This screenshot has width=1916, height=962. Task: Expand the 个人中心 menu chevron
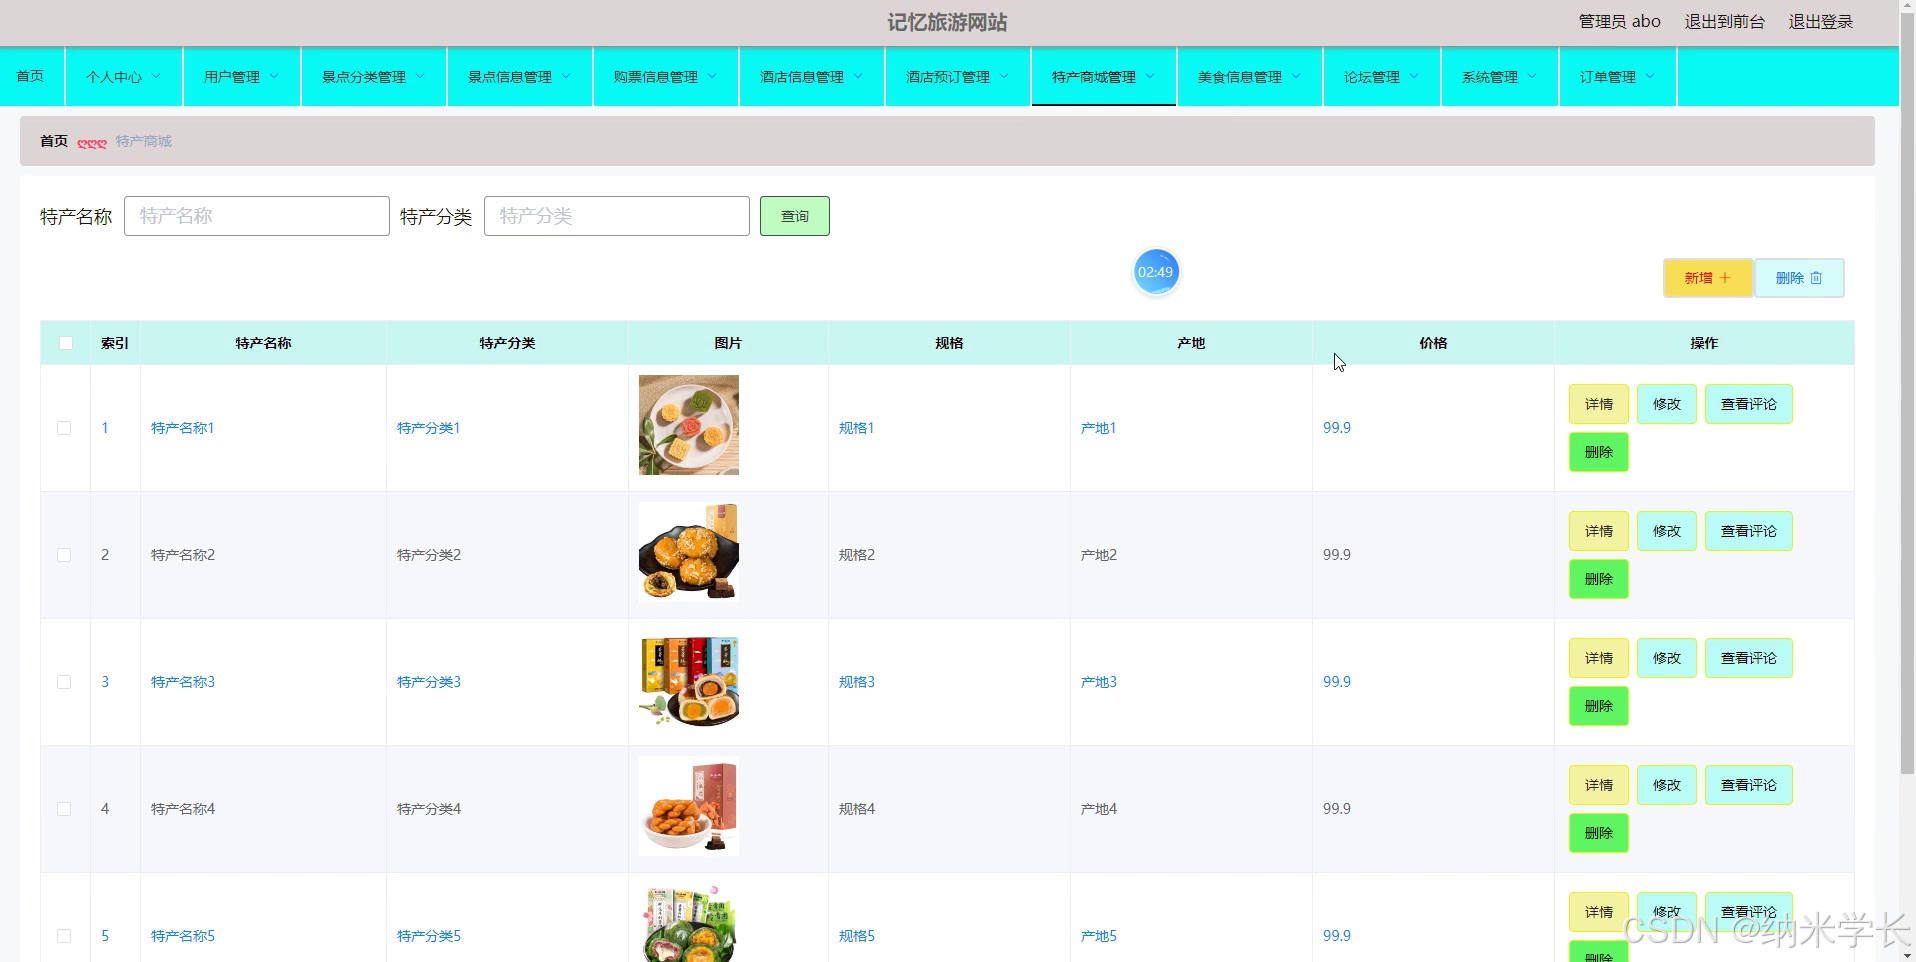click(x=156, y=76)
